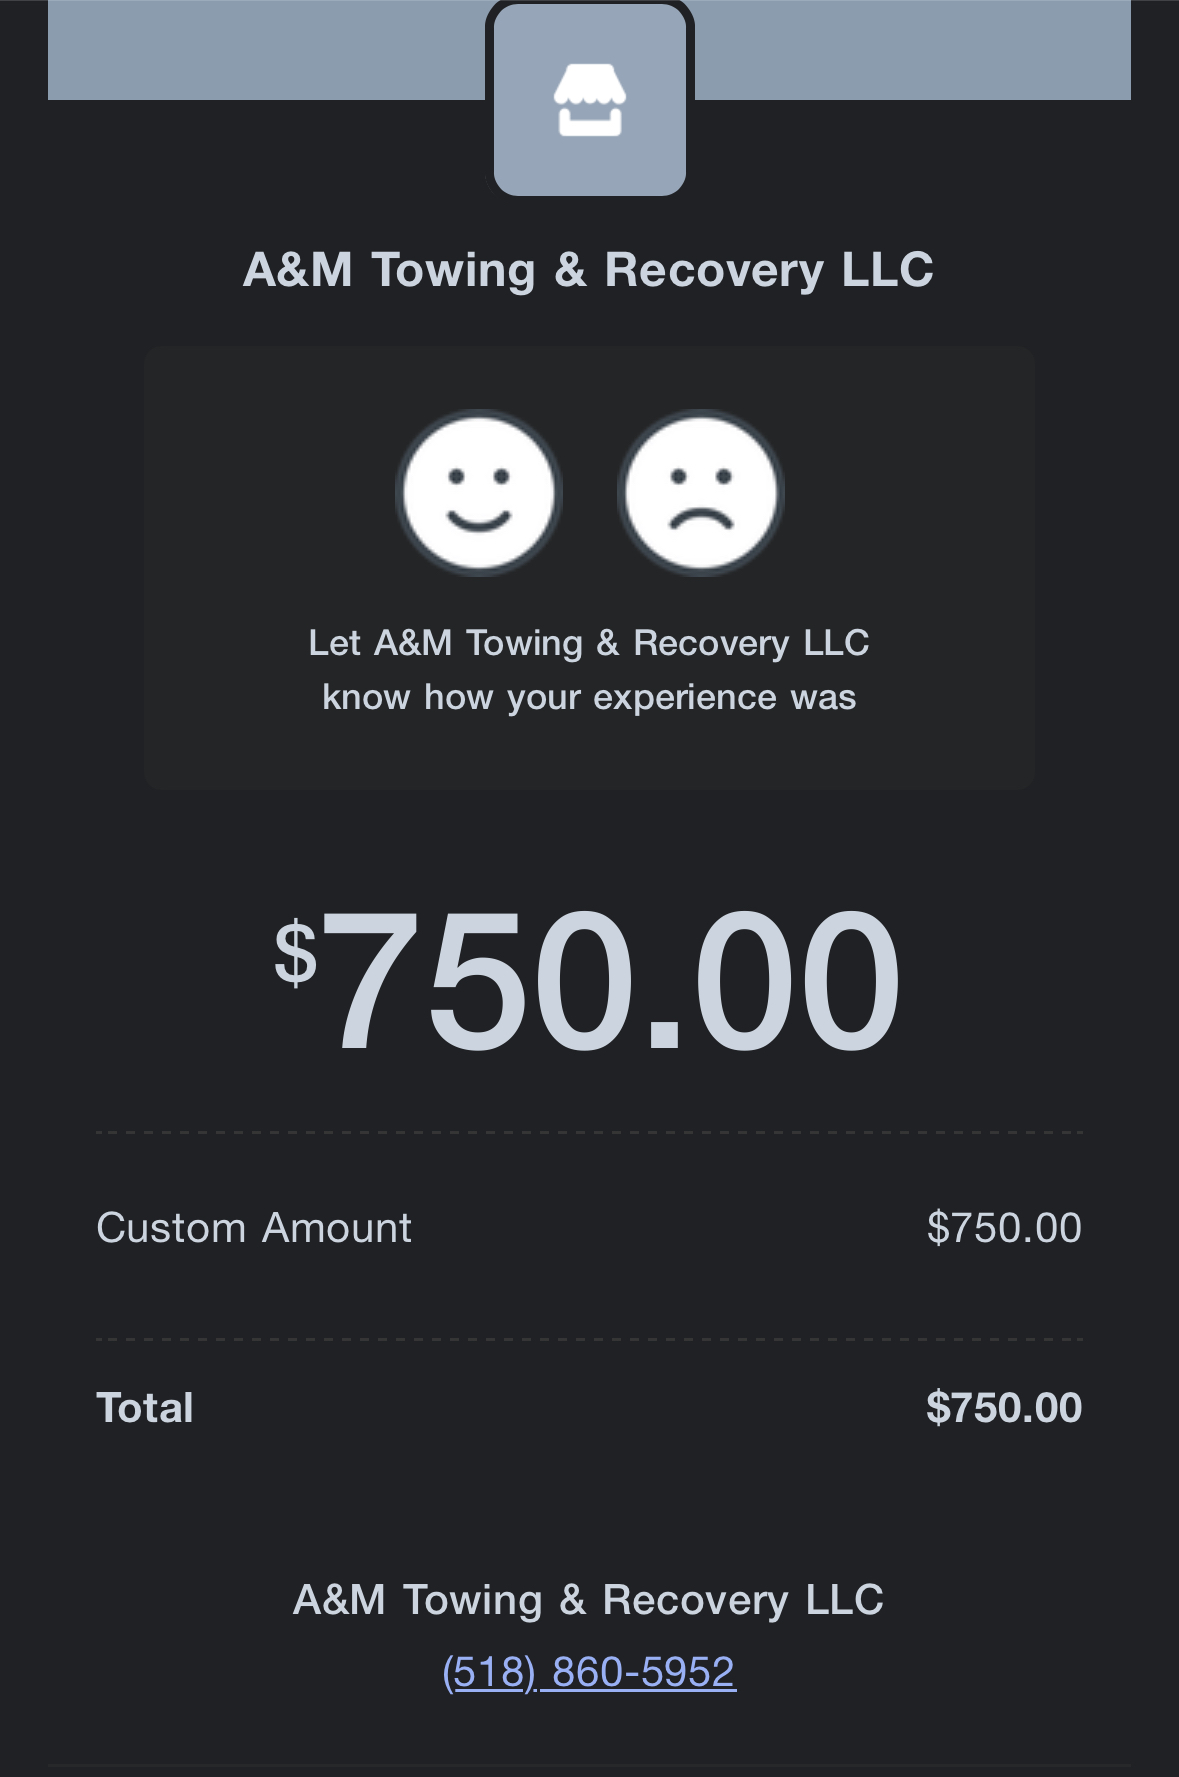The height and width of the screenshot is (1777, 1179).
Task: Select the sad frowning face rating
Action: pos(701,492)
